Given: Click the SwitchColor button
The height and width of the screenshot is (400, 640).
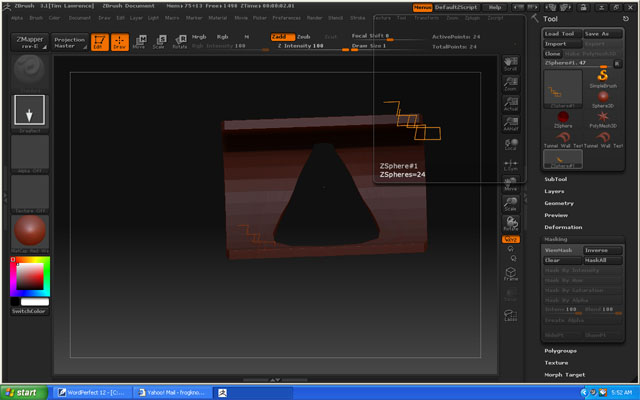Looking at the screenshot, I should pos(29,311).
